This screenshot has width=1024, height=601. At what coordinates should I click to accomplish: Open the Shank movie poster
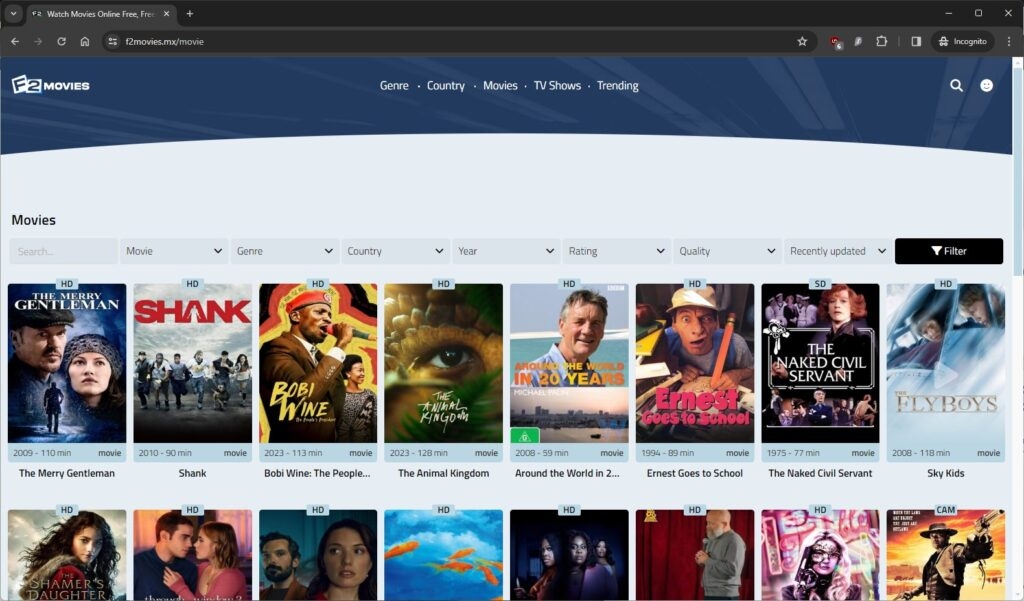click(193, 363)
